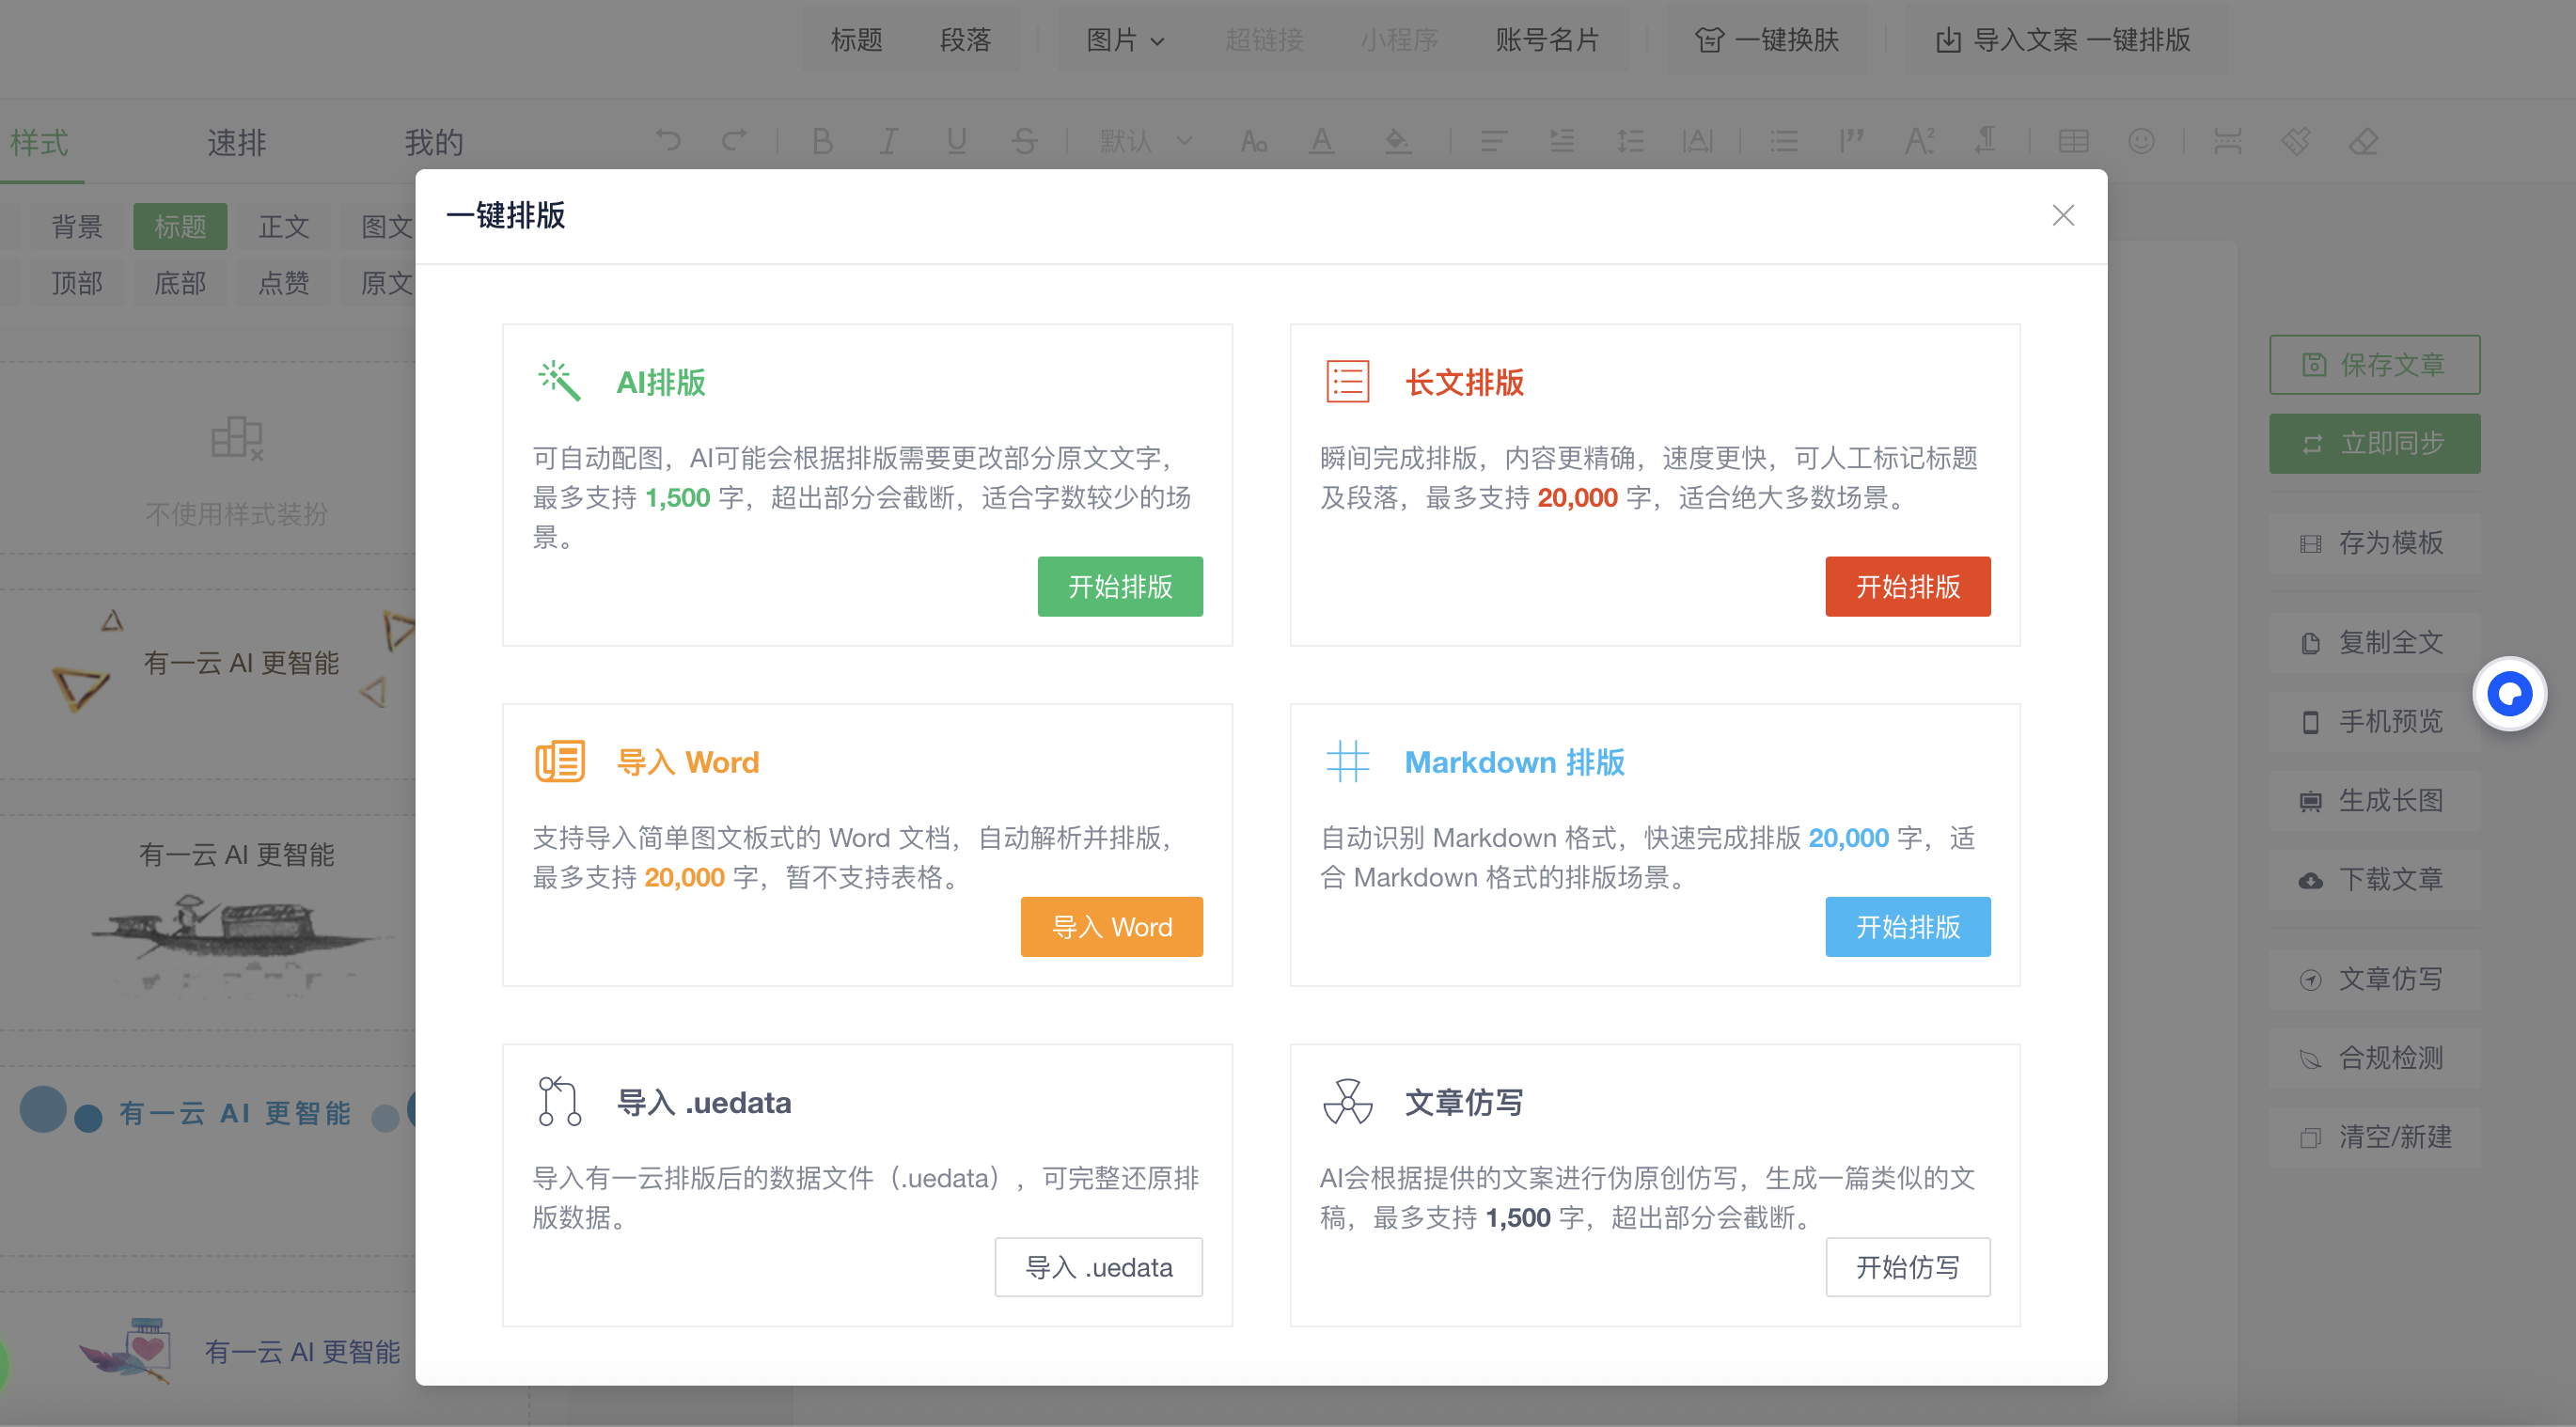
Task: Click the 段落 insert button
Action: click(965, 40)
